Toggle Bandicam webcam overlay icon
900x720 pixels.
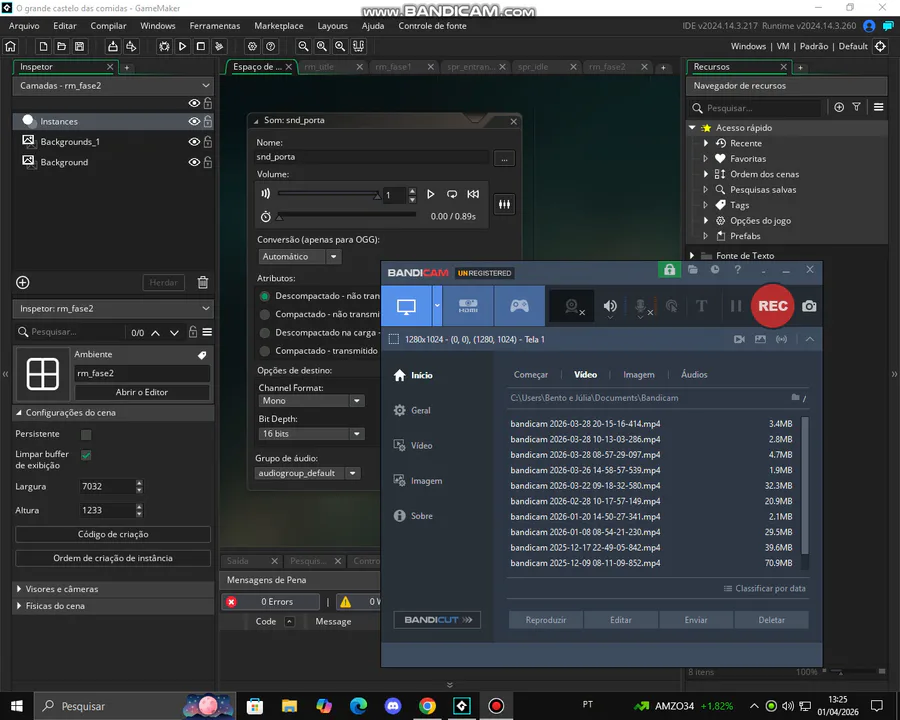pos(572,306)
